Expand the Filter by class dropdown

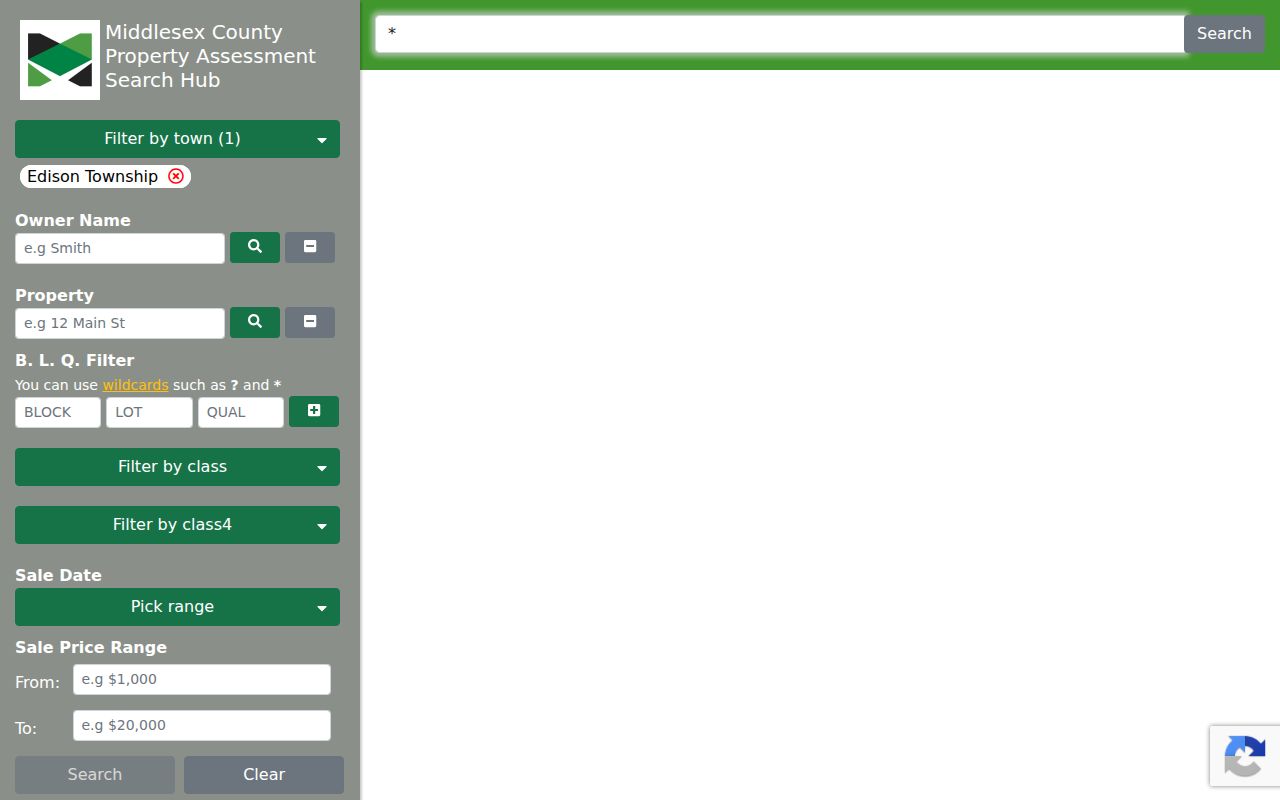(x=177, y=467)
